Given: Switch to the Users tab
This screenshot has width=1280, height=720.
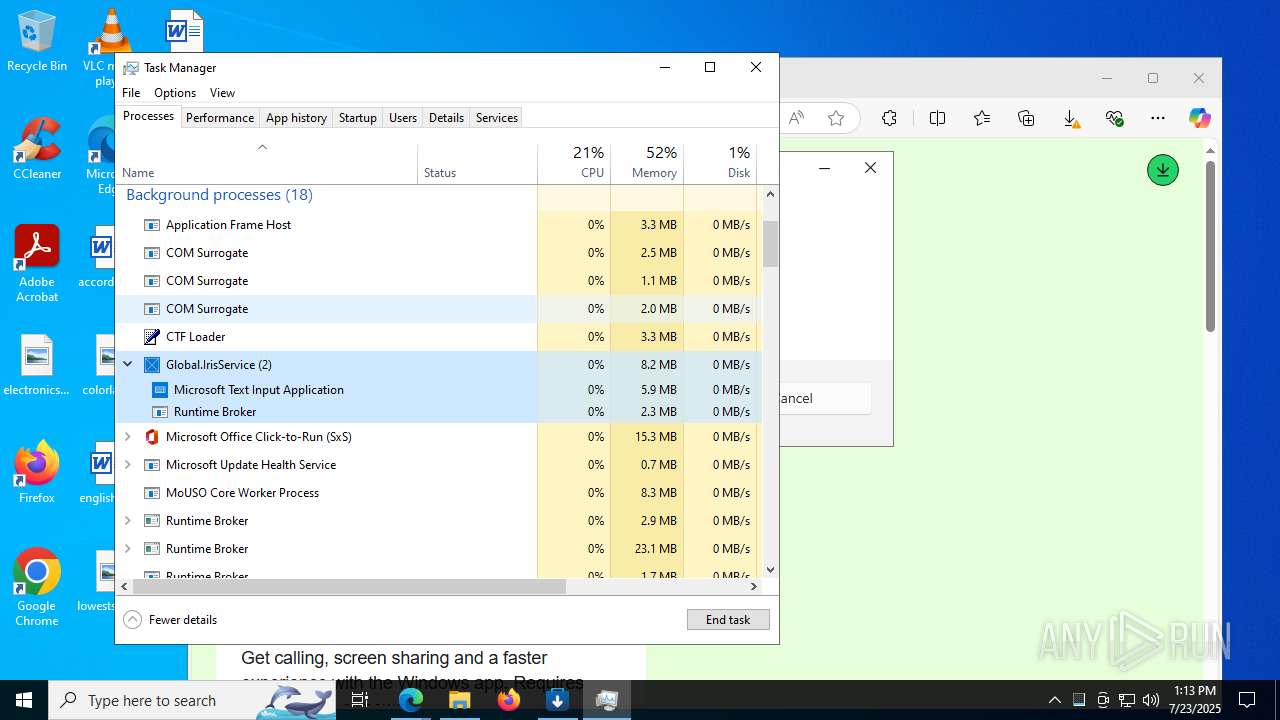Looking at the screenshot, I should pos(403,118).
